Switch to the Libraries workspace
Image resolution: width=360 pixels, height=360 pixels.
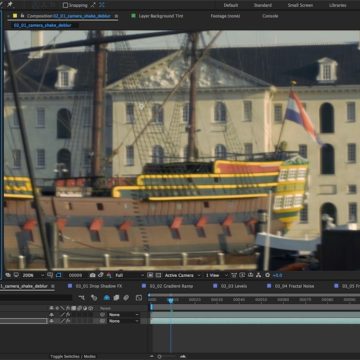338,5
